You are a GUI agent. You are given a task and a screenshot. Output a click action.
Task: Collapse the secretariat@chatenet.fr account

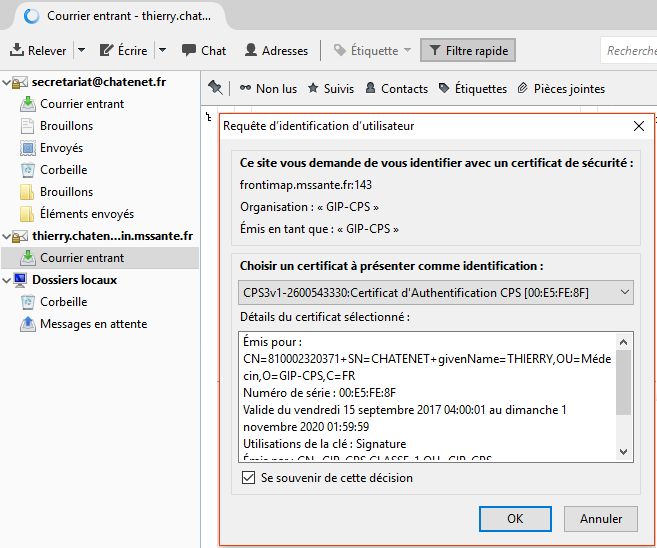point(6,82)
